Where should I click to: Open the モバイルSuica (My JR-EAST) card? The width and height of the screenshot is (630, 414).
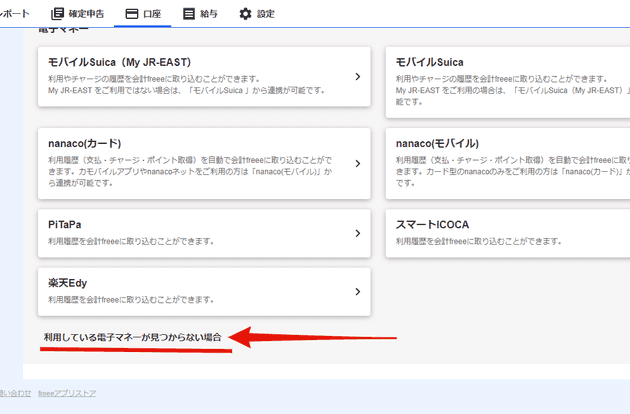click(x=204, y=77)
